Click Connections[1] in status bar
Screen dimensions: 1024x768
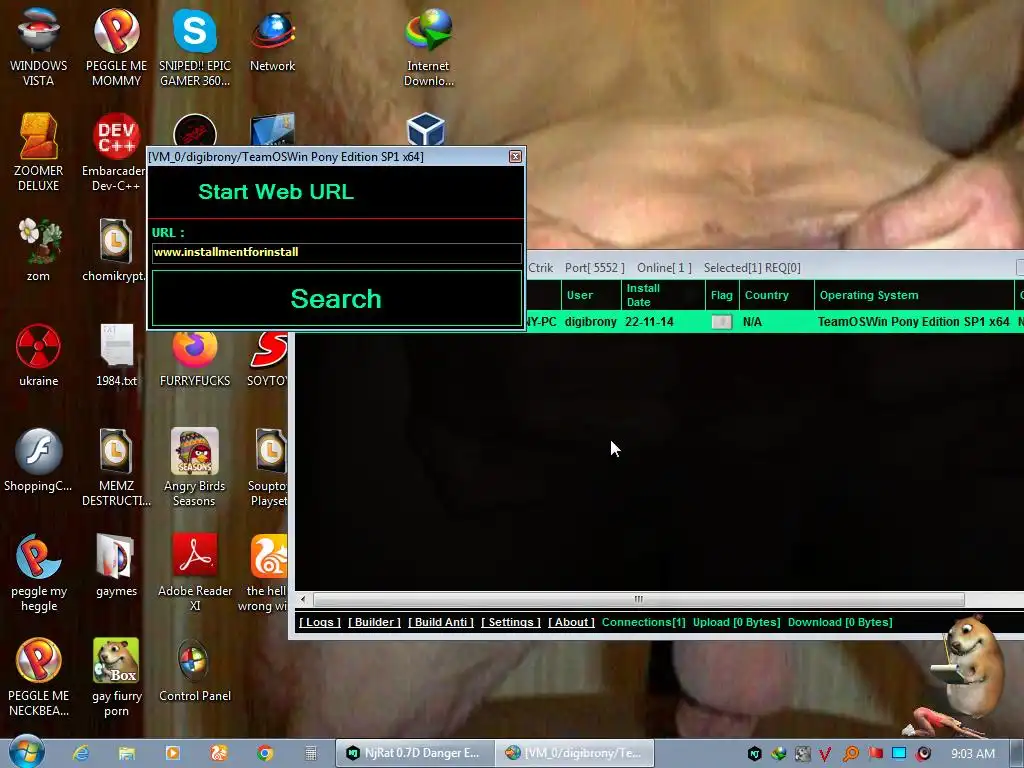(644, 622)
